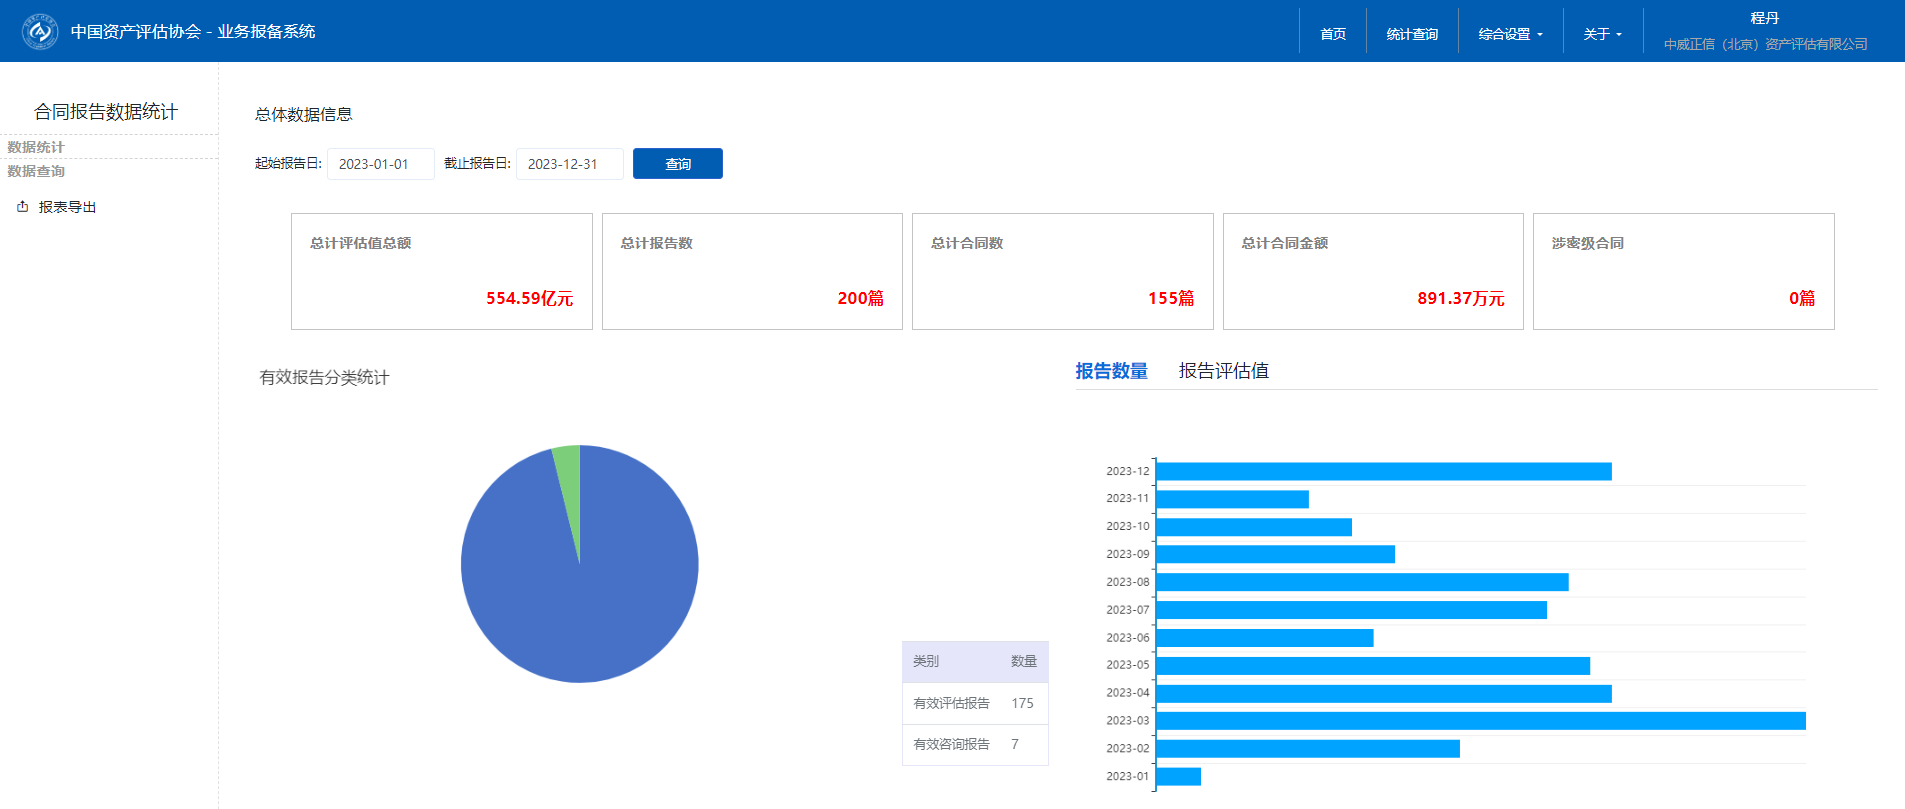Image resolution: width=1905 pixels, height=809 pixels.
Task: Go to 统计查询 in the top navigation
Action: point(1412,34)
